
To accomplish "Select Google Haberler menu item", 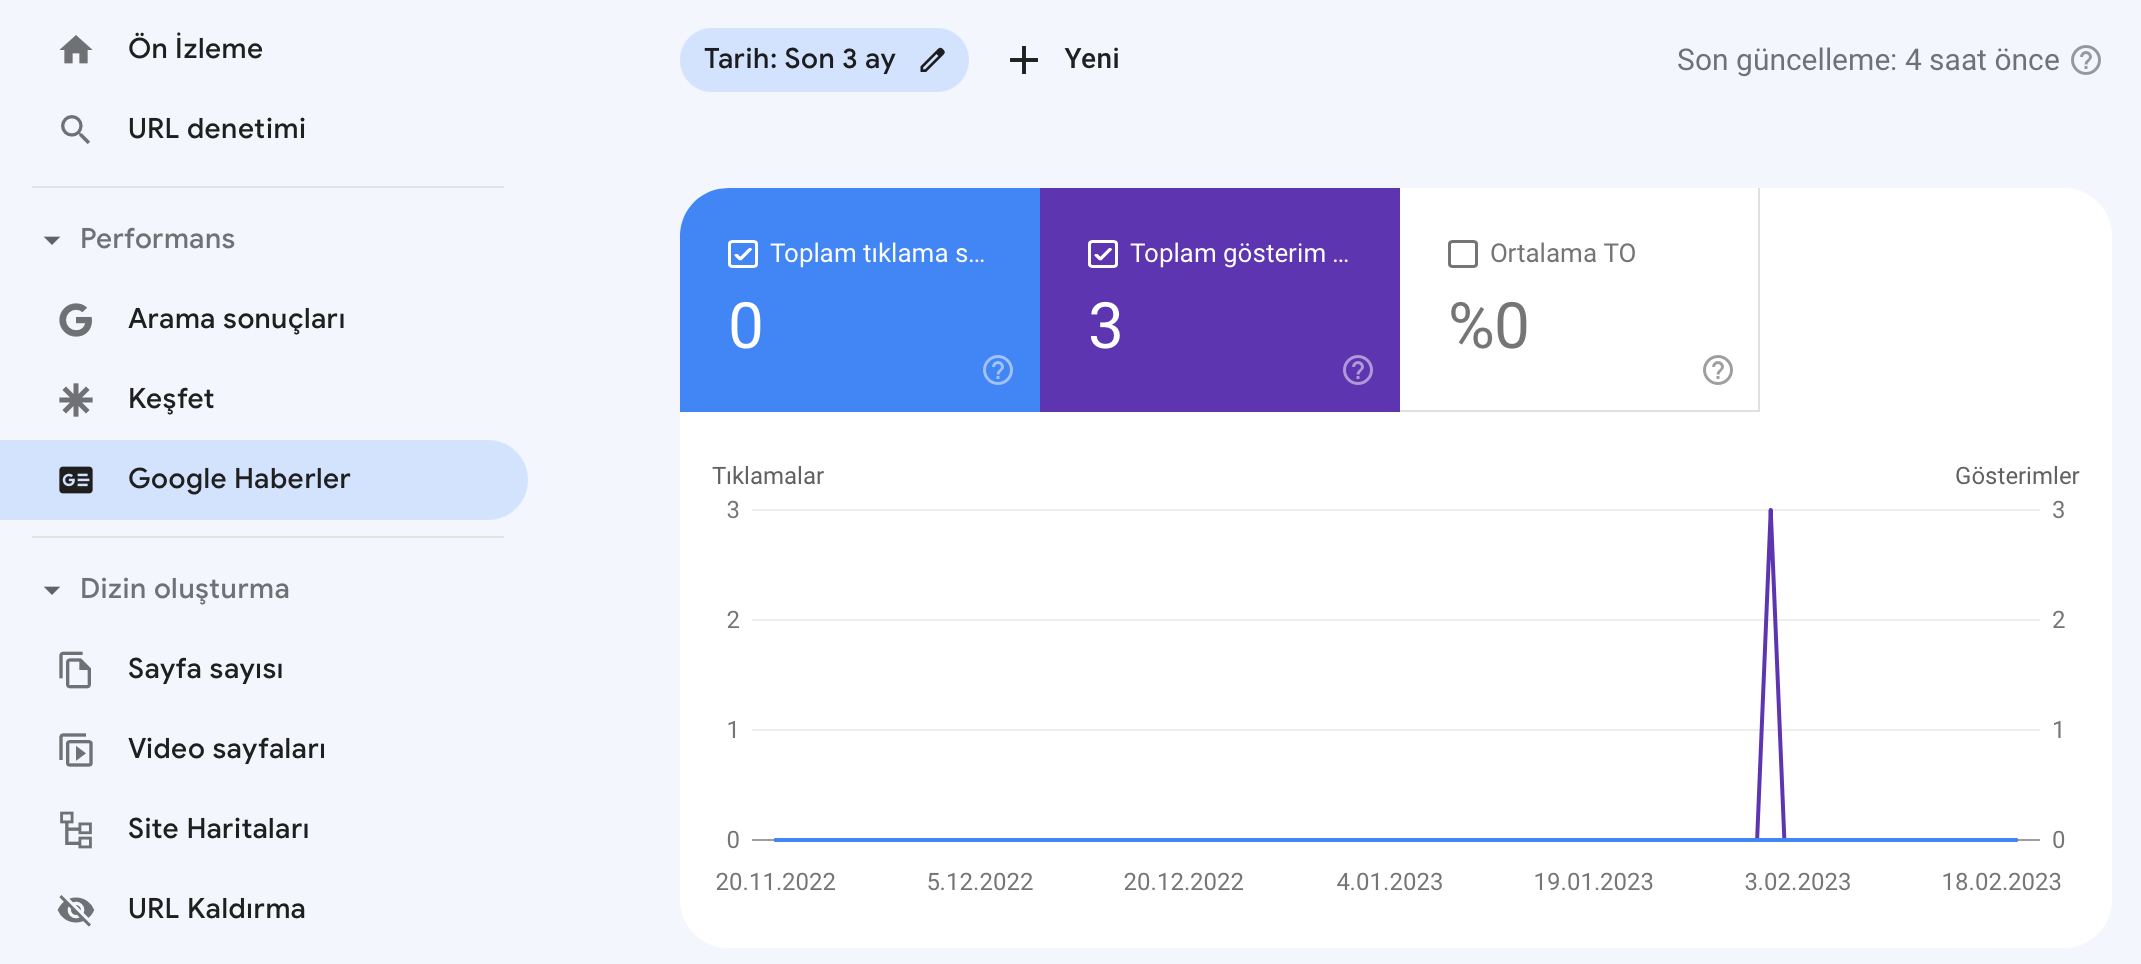I will point(264,479).
